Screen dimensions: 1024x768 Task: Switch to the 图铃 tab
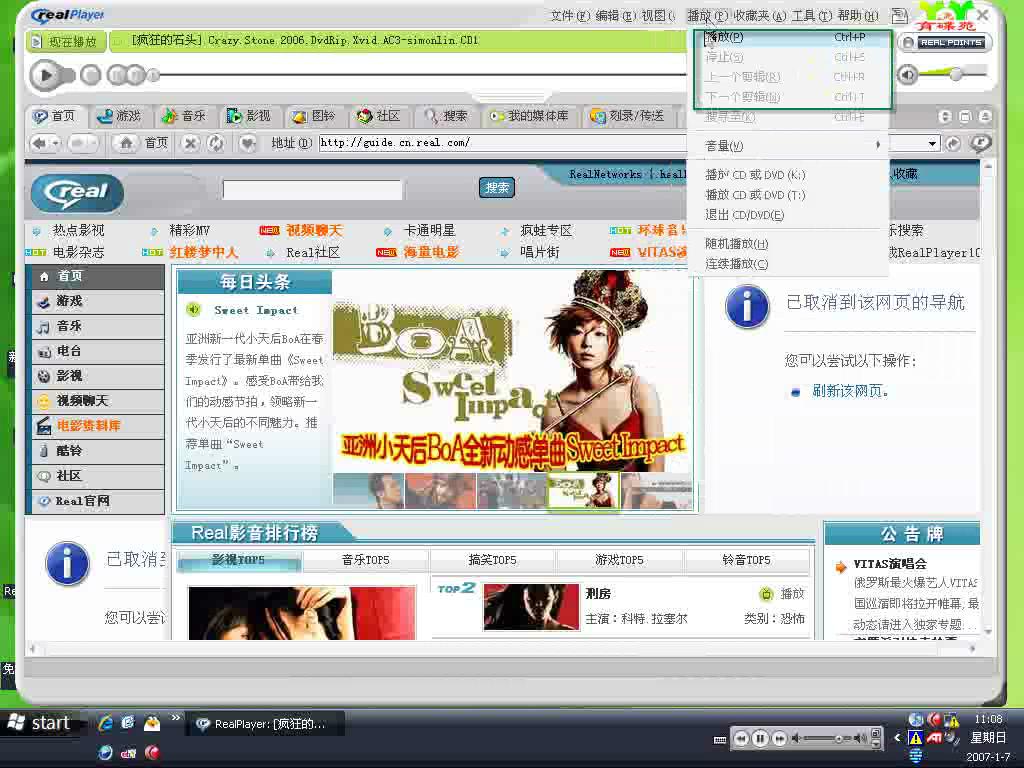(313, 116)
